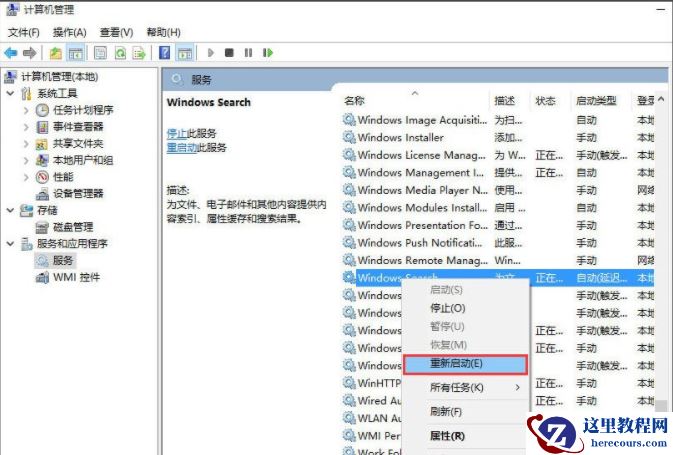Click the Refresh toolbar icon
This screenshot has height=455, width=673.
click(120, 53)
